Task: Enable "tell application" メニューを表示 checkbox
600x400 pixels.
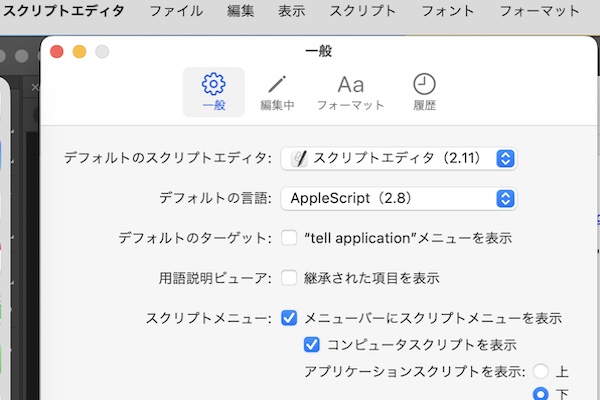Action: [x=289, y=238]
